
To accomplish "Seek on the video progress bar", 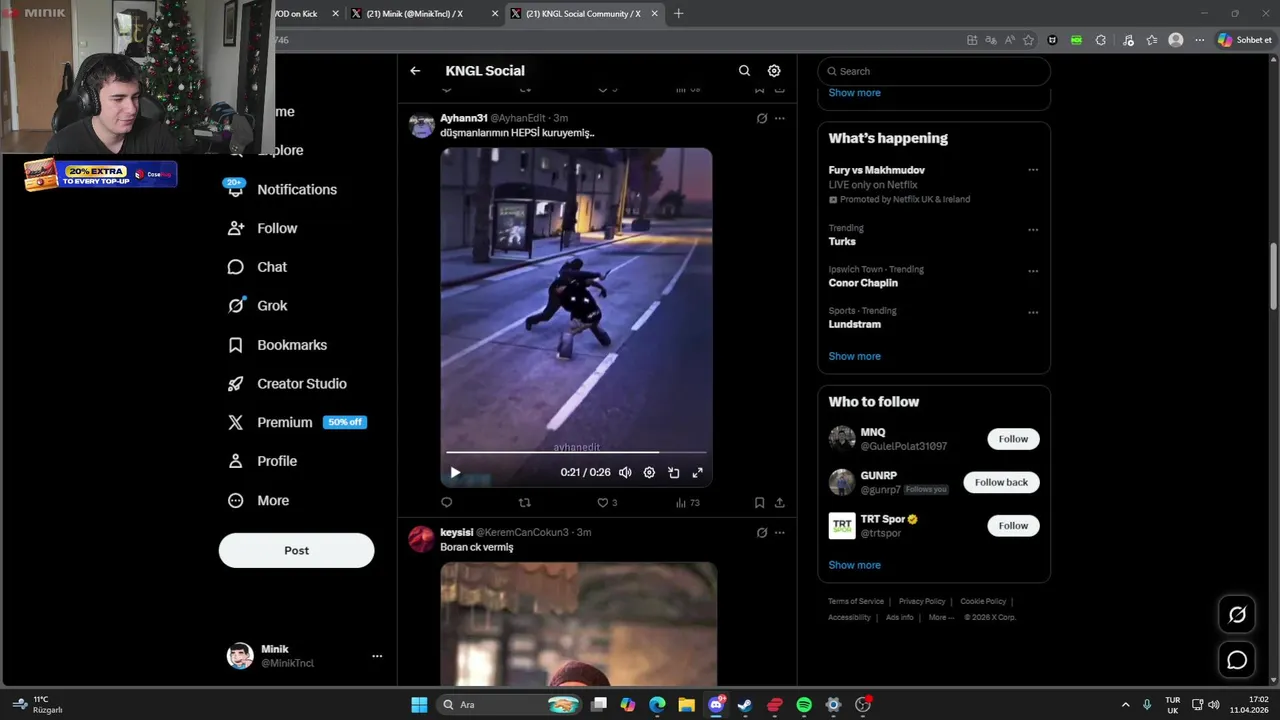I will (576, 453).
